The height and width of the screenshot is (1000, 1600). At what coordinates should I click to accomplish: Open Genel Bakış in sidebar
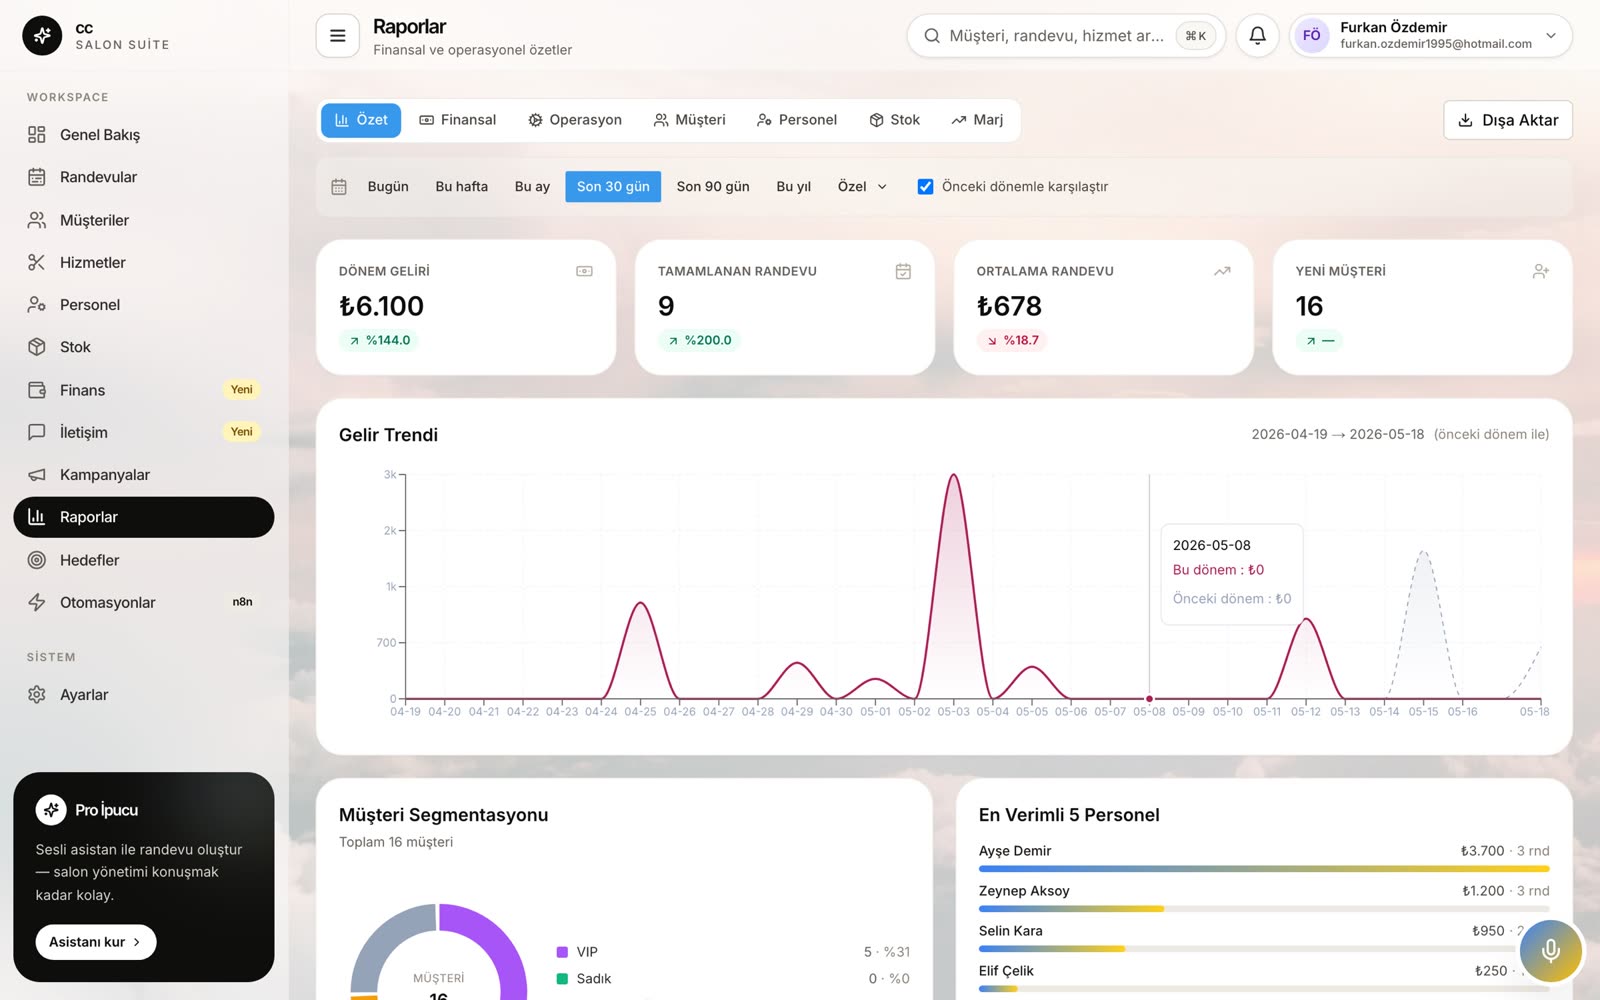pos(144,135)
